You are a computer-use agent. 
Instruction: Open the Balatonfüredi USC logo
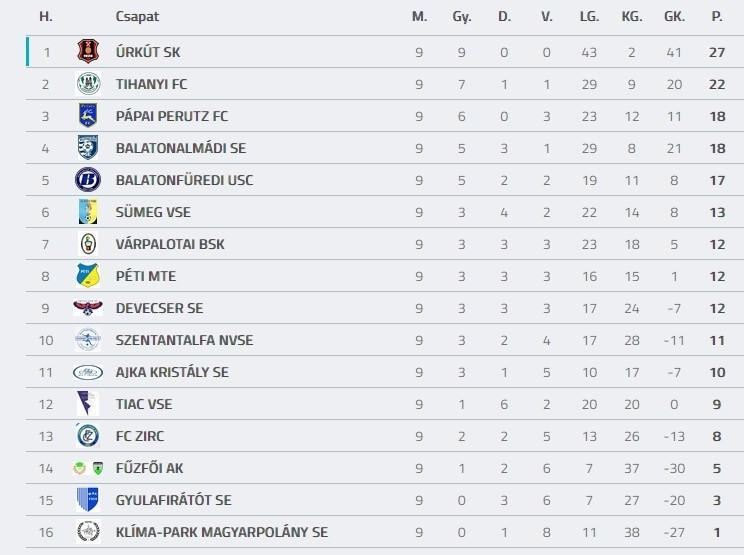point(88,180)
